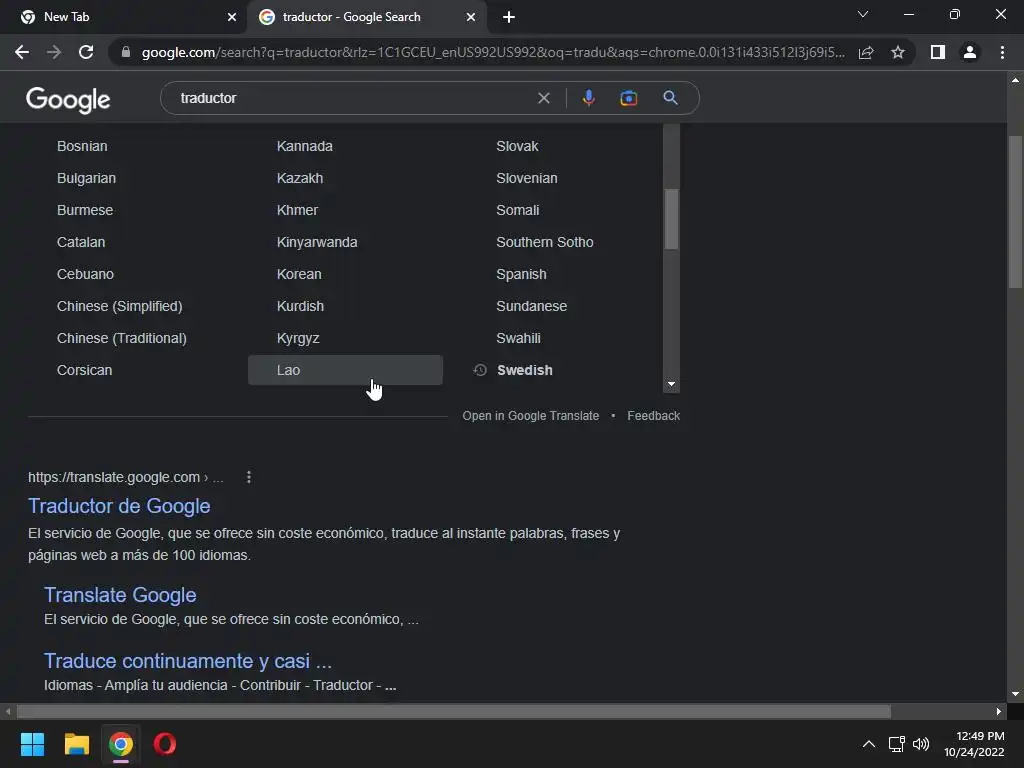Start voice search with the microphone icon
Screen dimensions: 1024x768
(588, 98)
